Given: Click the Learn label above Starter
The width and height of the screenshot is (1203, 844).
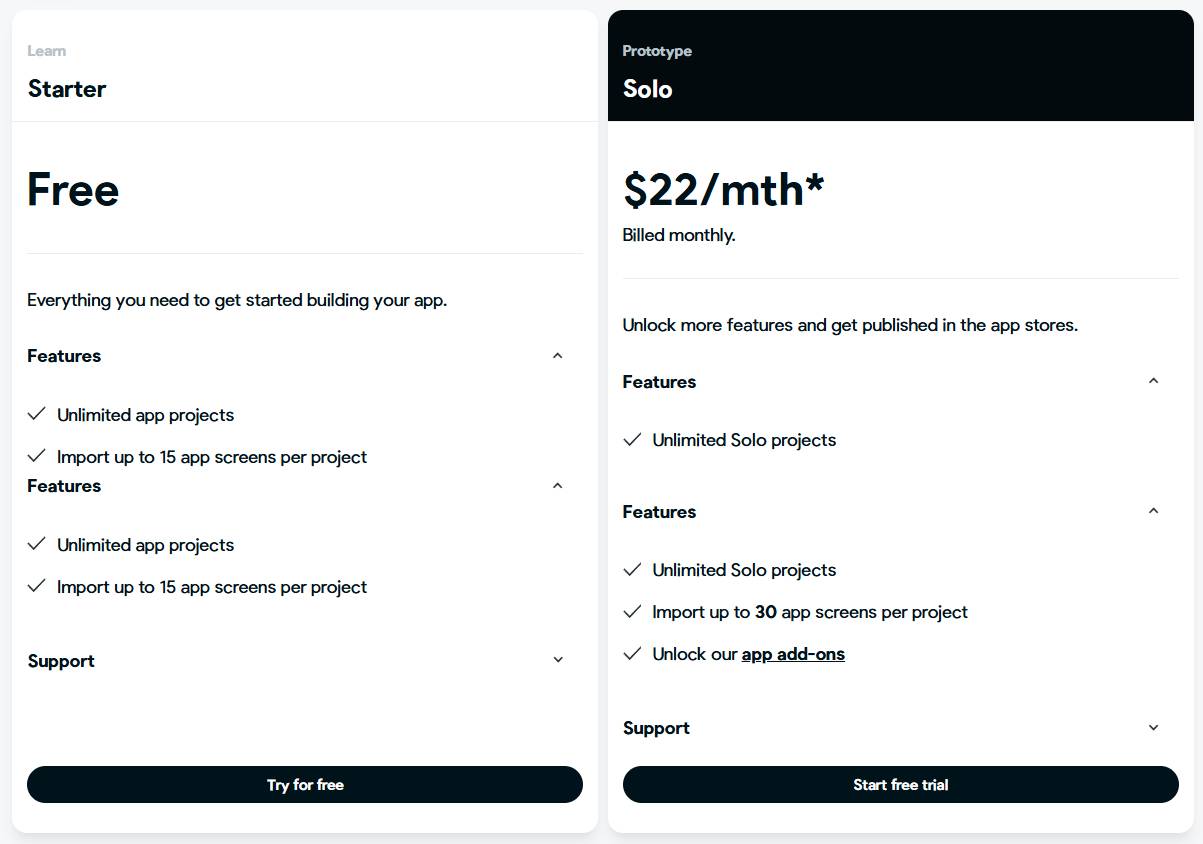Looking at the screenshot, I should (47, 50).
